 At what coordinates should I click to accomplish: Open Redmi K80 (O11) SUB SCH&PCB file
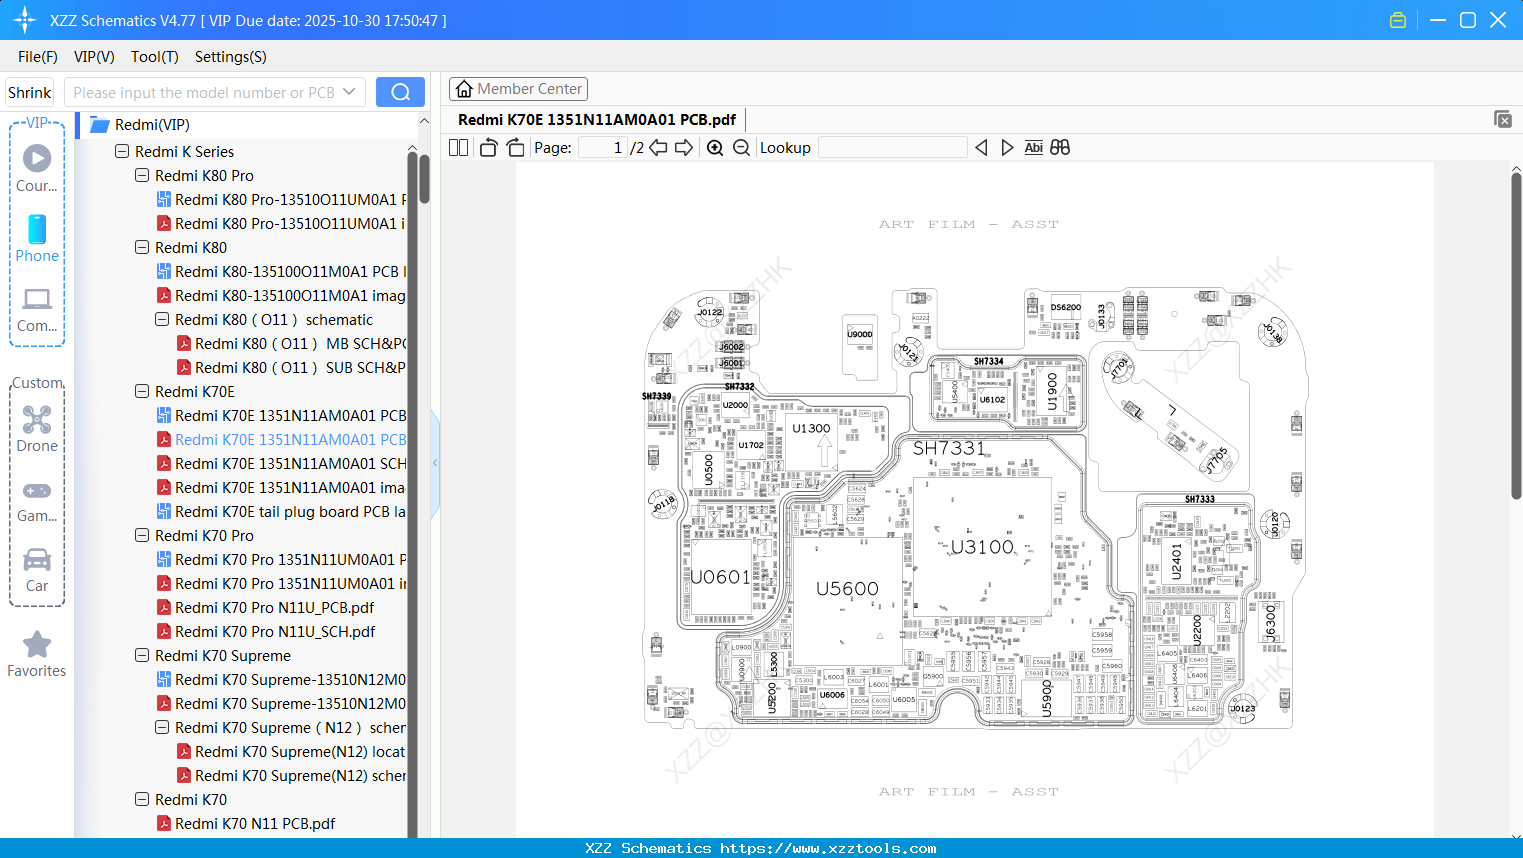click(292, 367)
